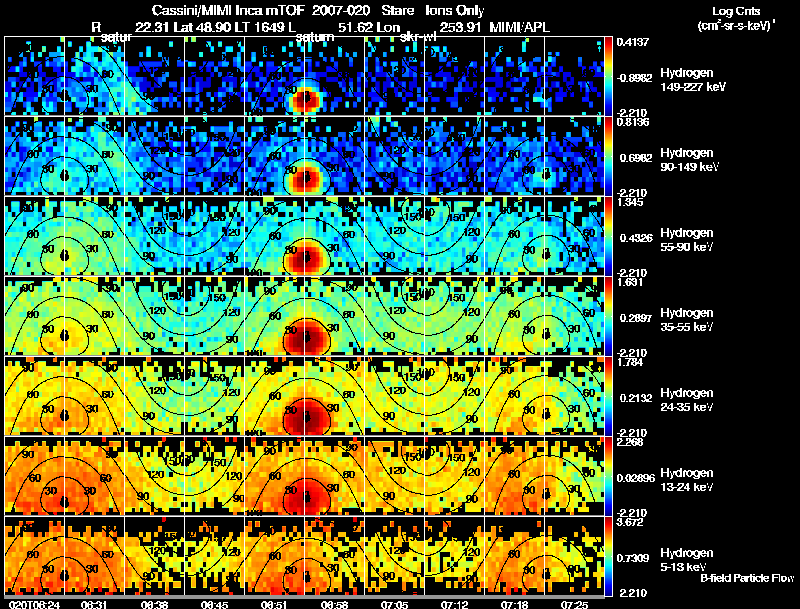The width and height of the screenshot is (800, 609).
Task: Click the Lat 48.90 header value
Action: click(x=205, y=27)
